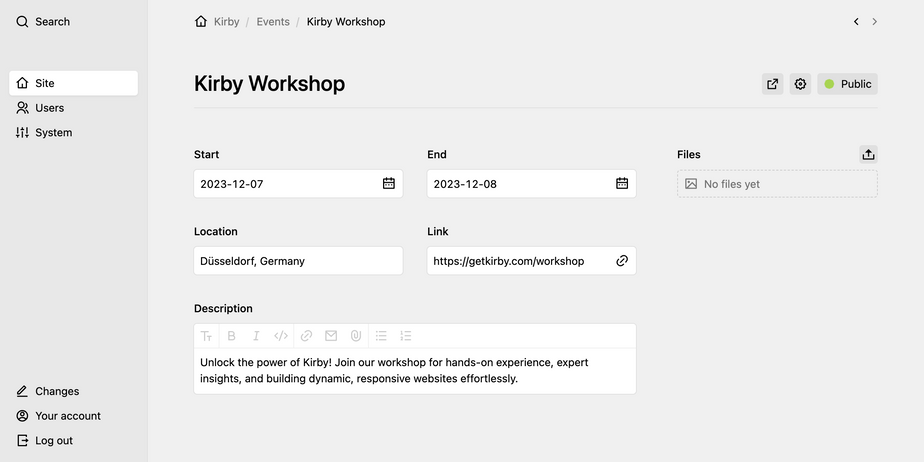Click the link icon in Link field
The image size is (924, 462).
pos(622,261)
